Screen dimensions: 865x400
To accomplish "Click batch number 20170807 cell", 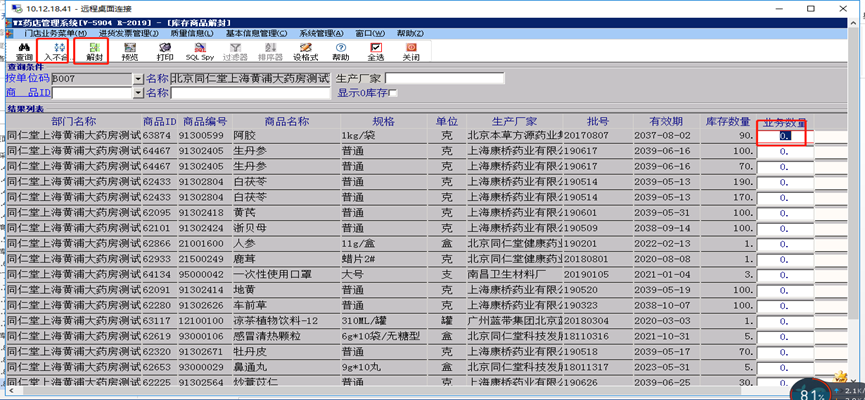I will click(x=597, y=135).
